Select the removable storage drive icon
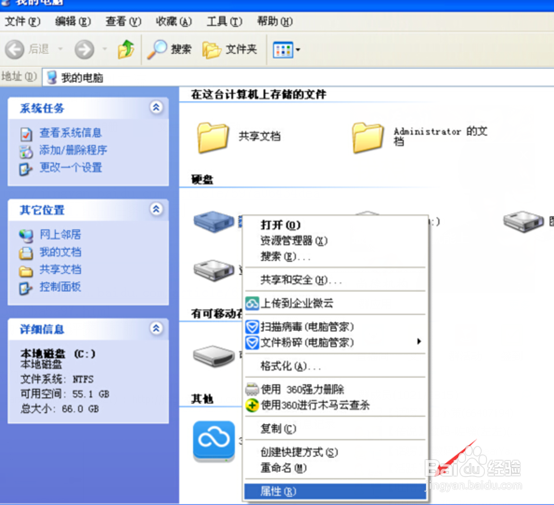 (x=214, y=356)
